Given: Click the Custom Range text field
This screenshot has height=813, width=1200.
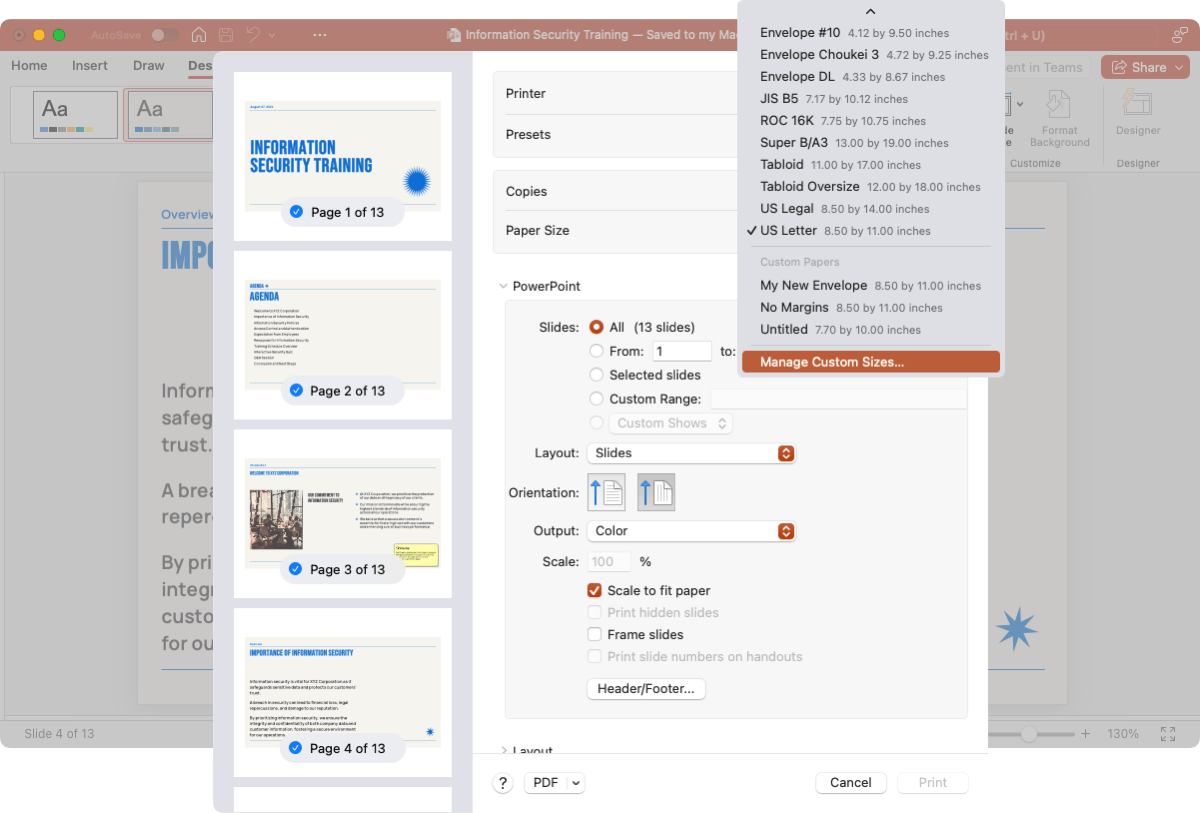Looking at the screenshot, I should [x=838, y=399].
